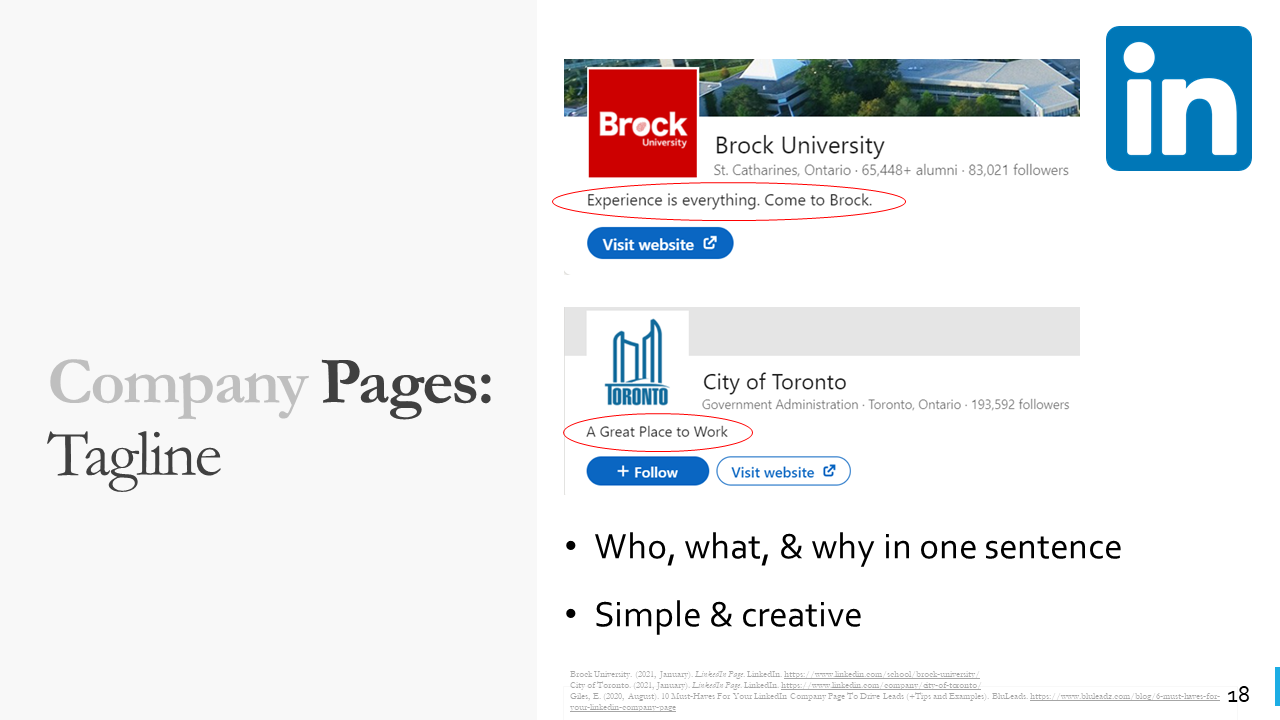Select the City of Toronto page name

point(774,381)
